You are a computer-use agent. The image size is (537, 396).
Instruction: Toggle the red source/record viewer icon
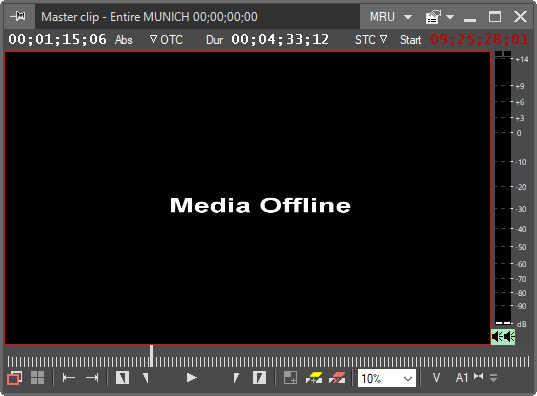15,378
